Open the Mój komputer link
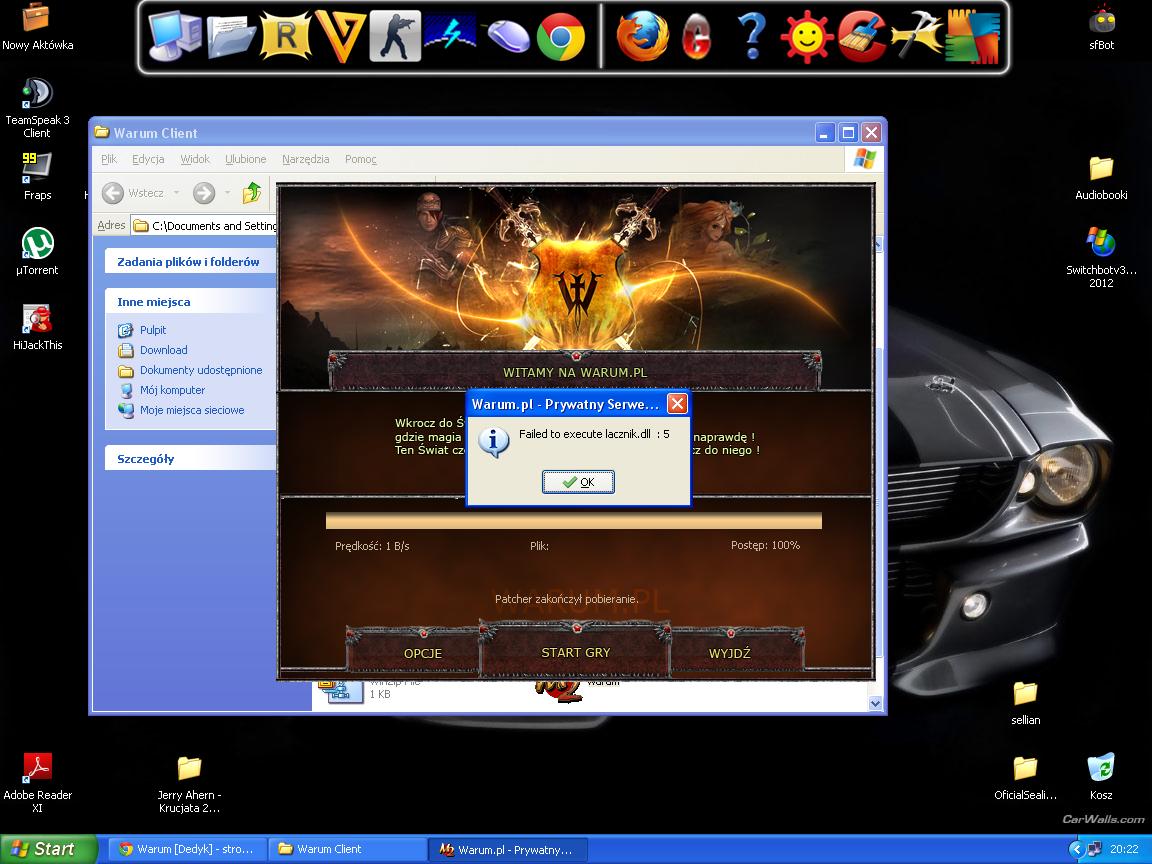This screenshot has height=864, width=1152. [172, 390]
